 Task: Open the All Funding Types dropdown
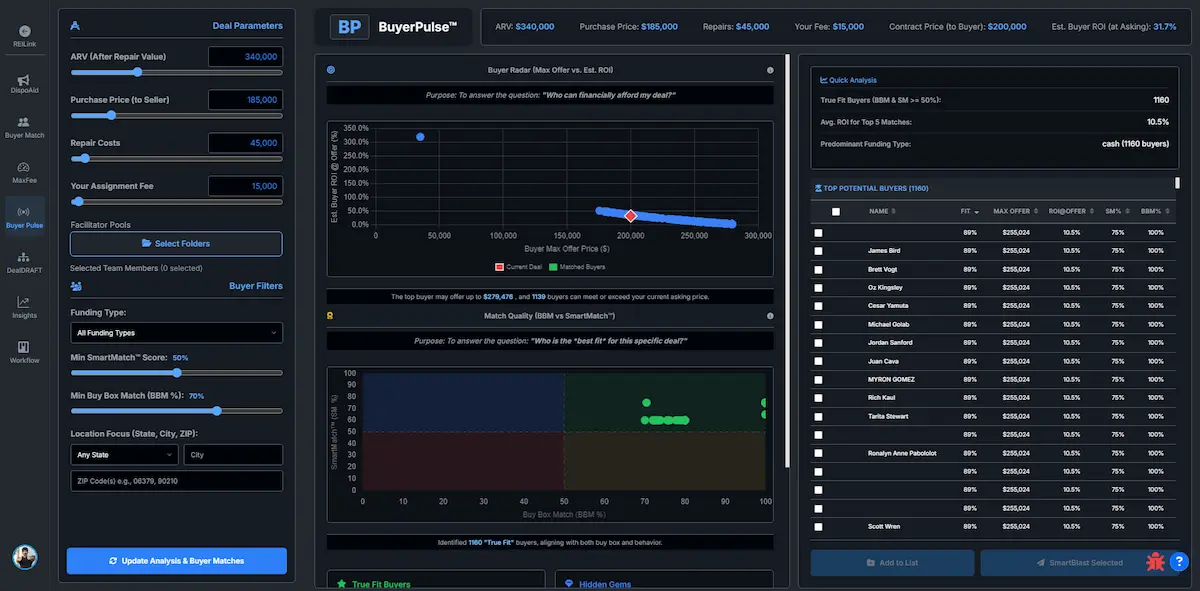point(176,332)
